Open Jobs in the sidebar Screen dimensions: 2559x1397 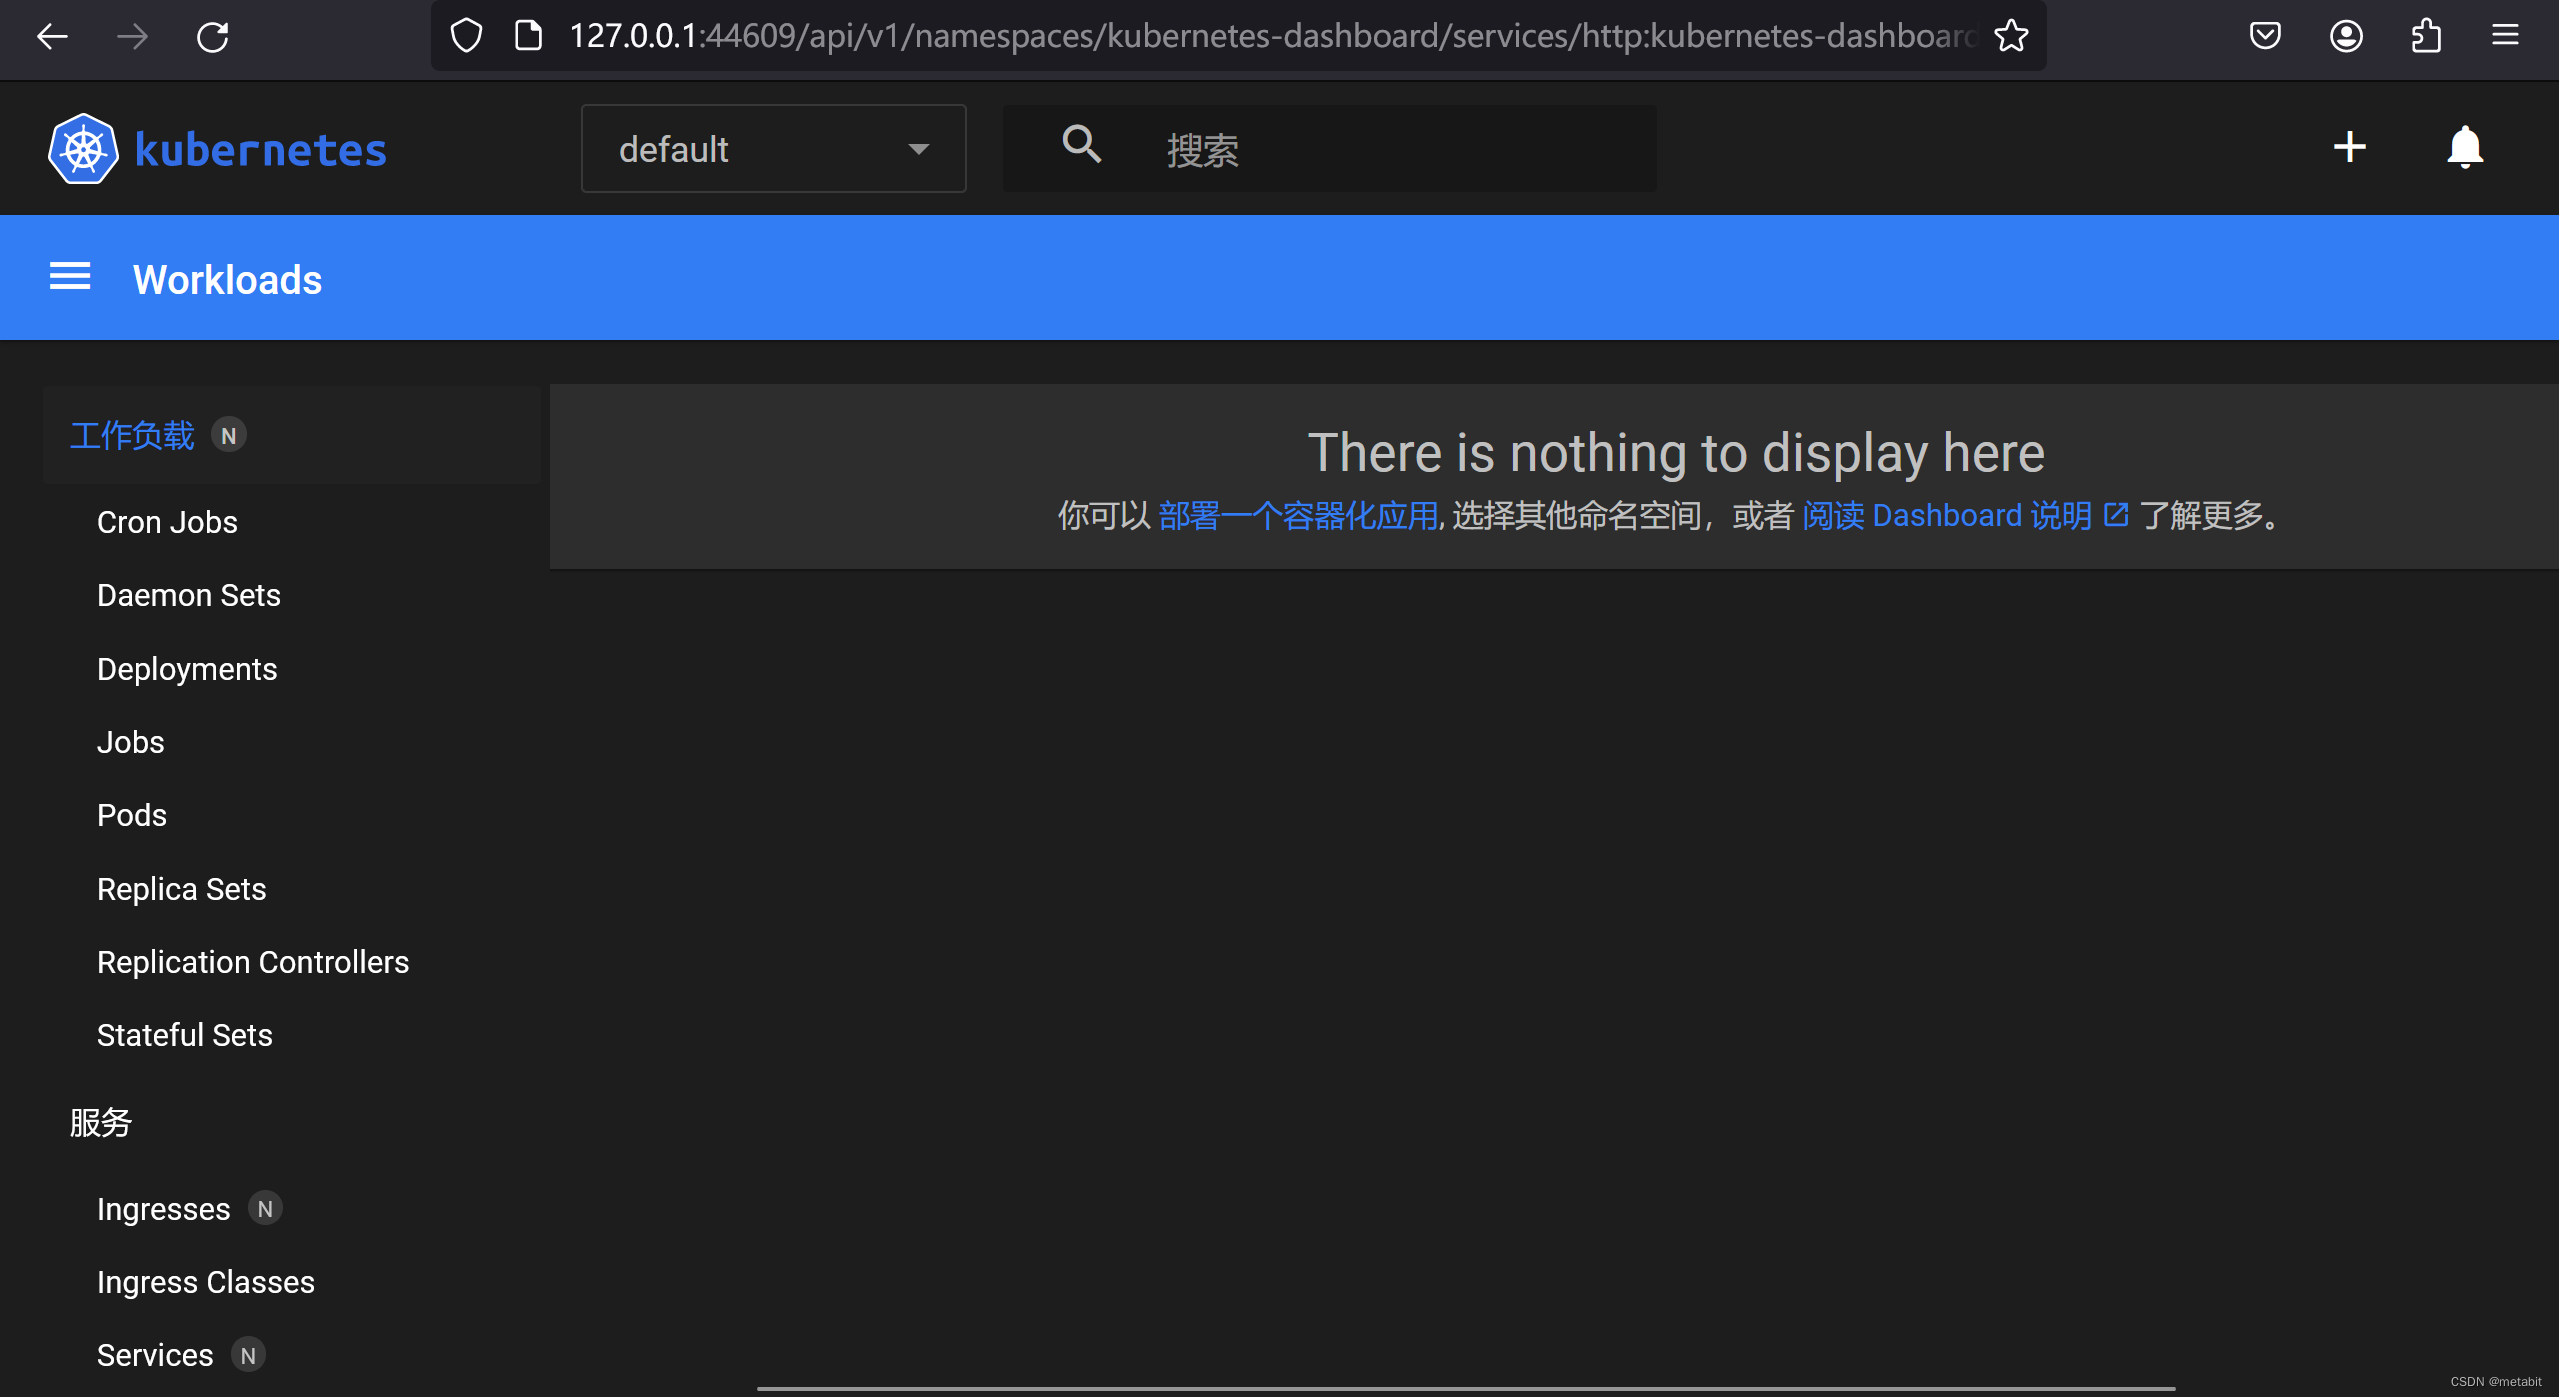point(131,742)
